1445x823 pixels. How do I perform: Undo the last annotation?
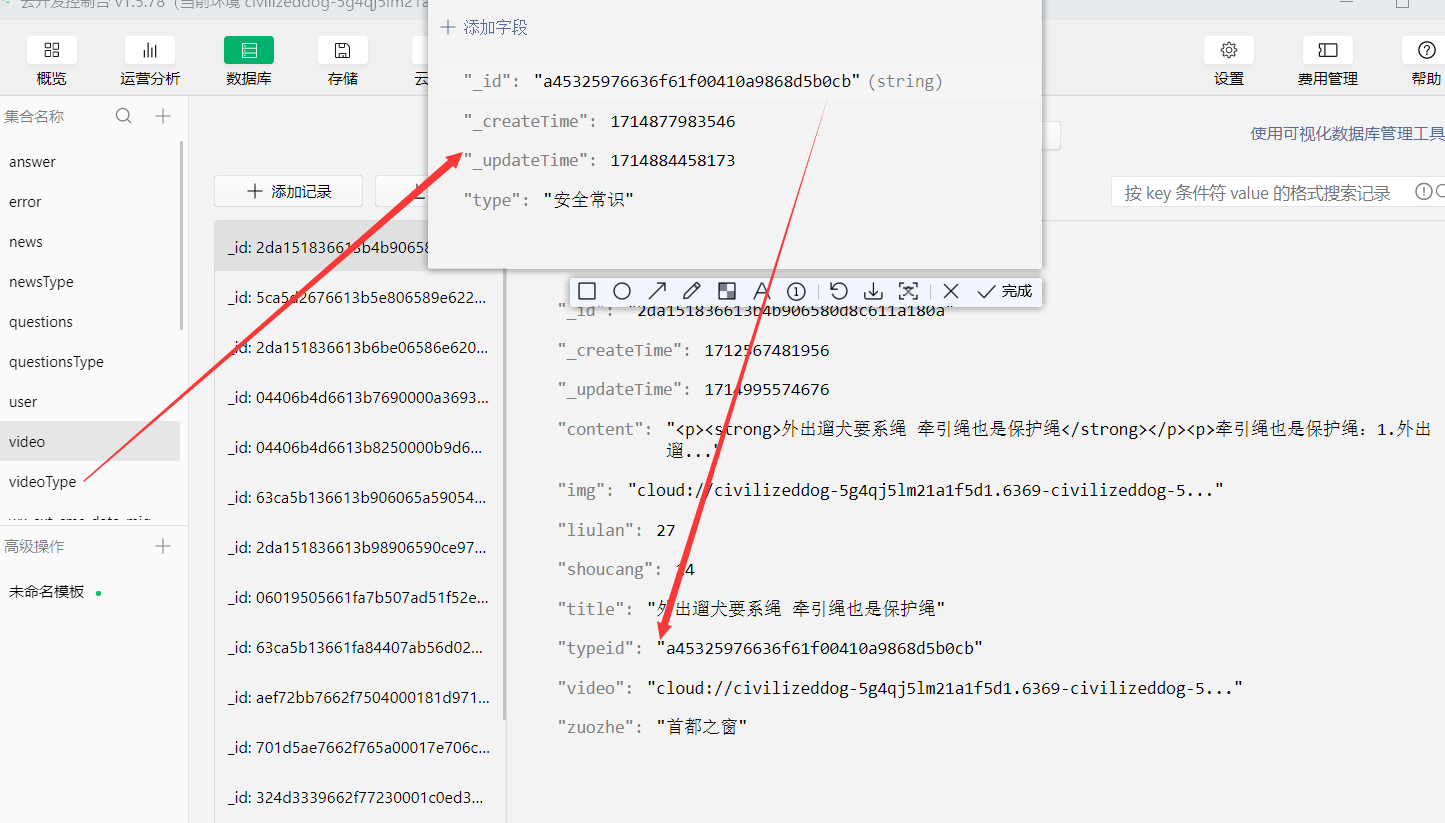click(838, 290)
